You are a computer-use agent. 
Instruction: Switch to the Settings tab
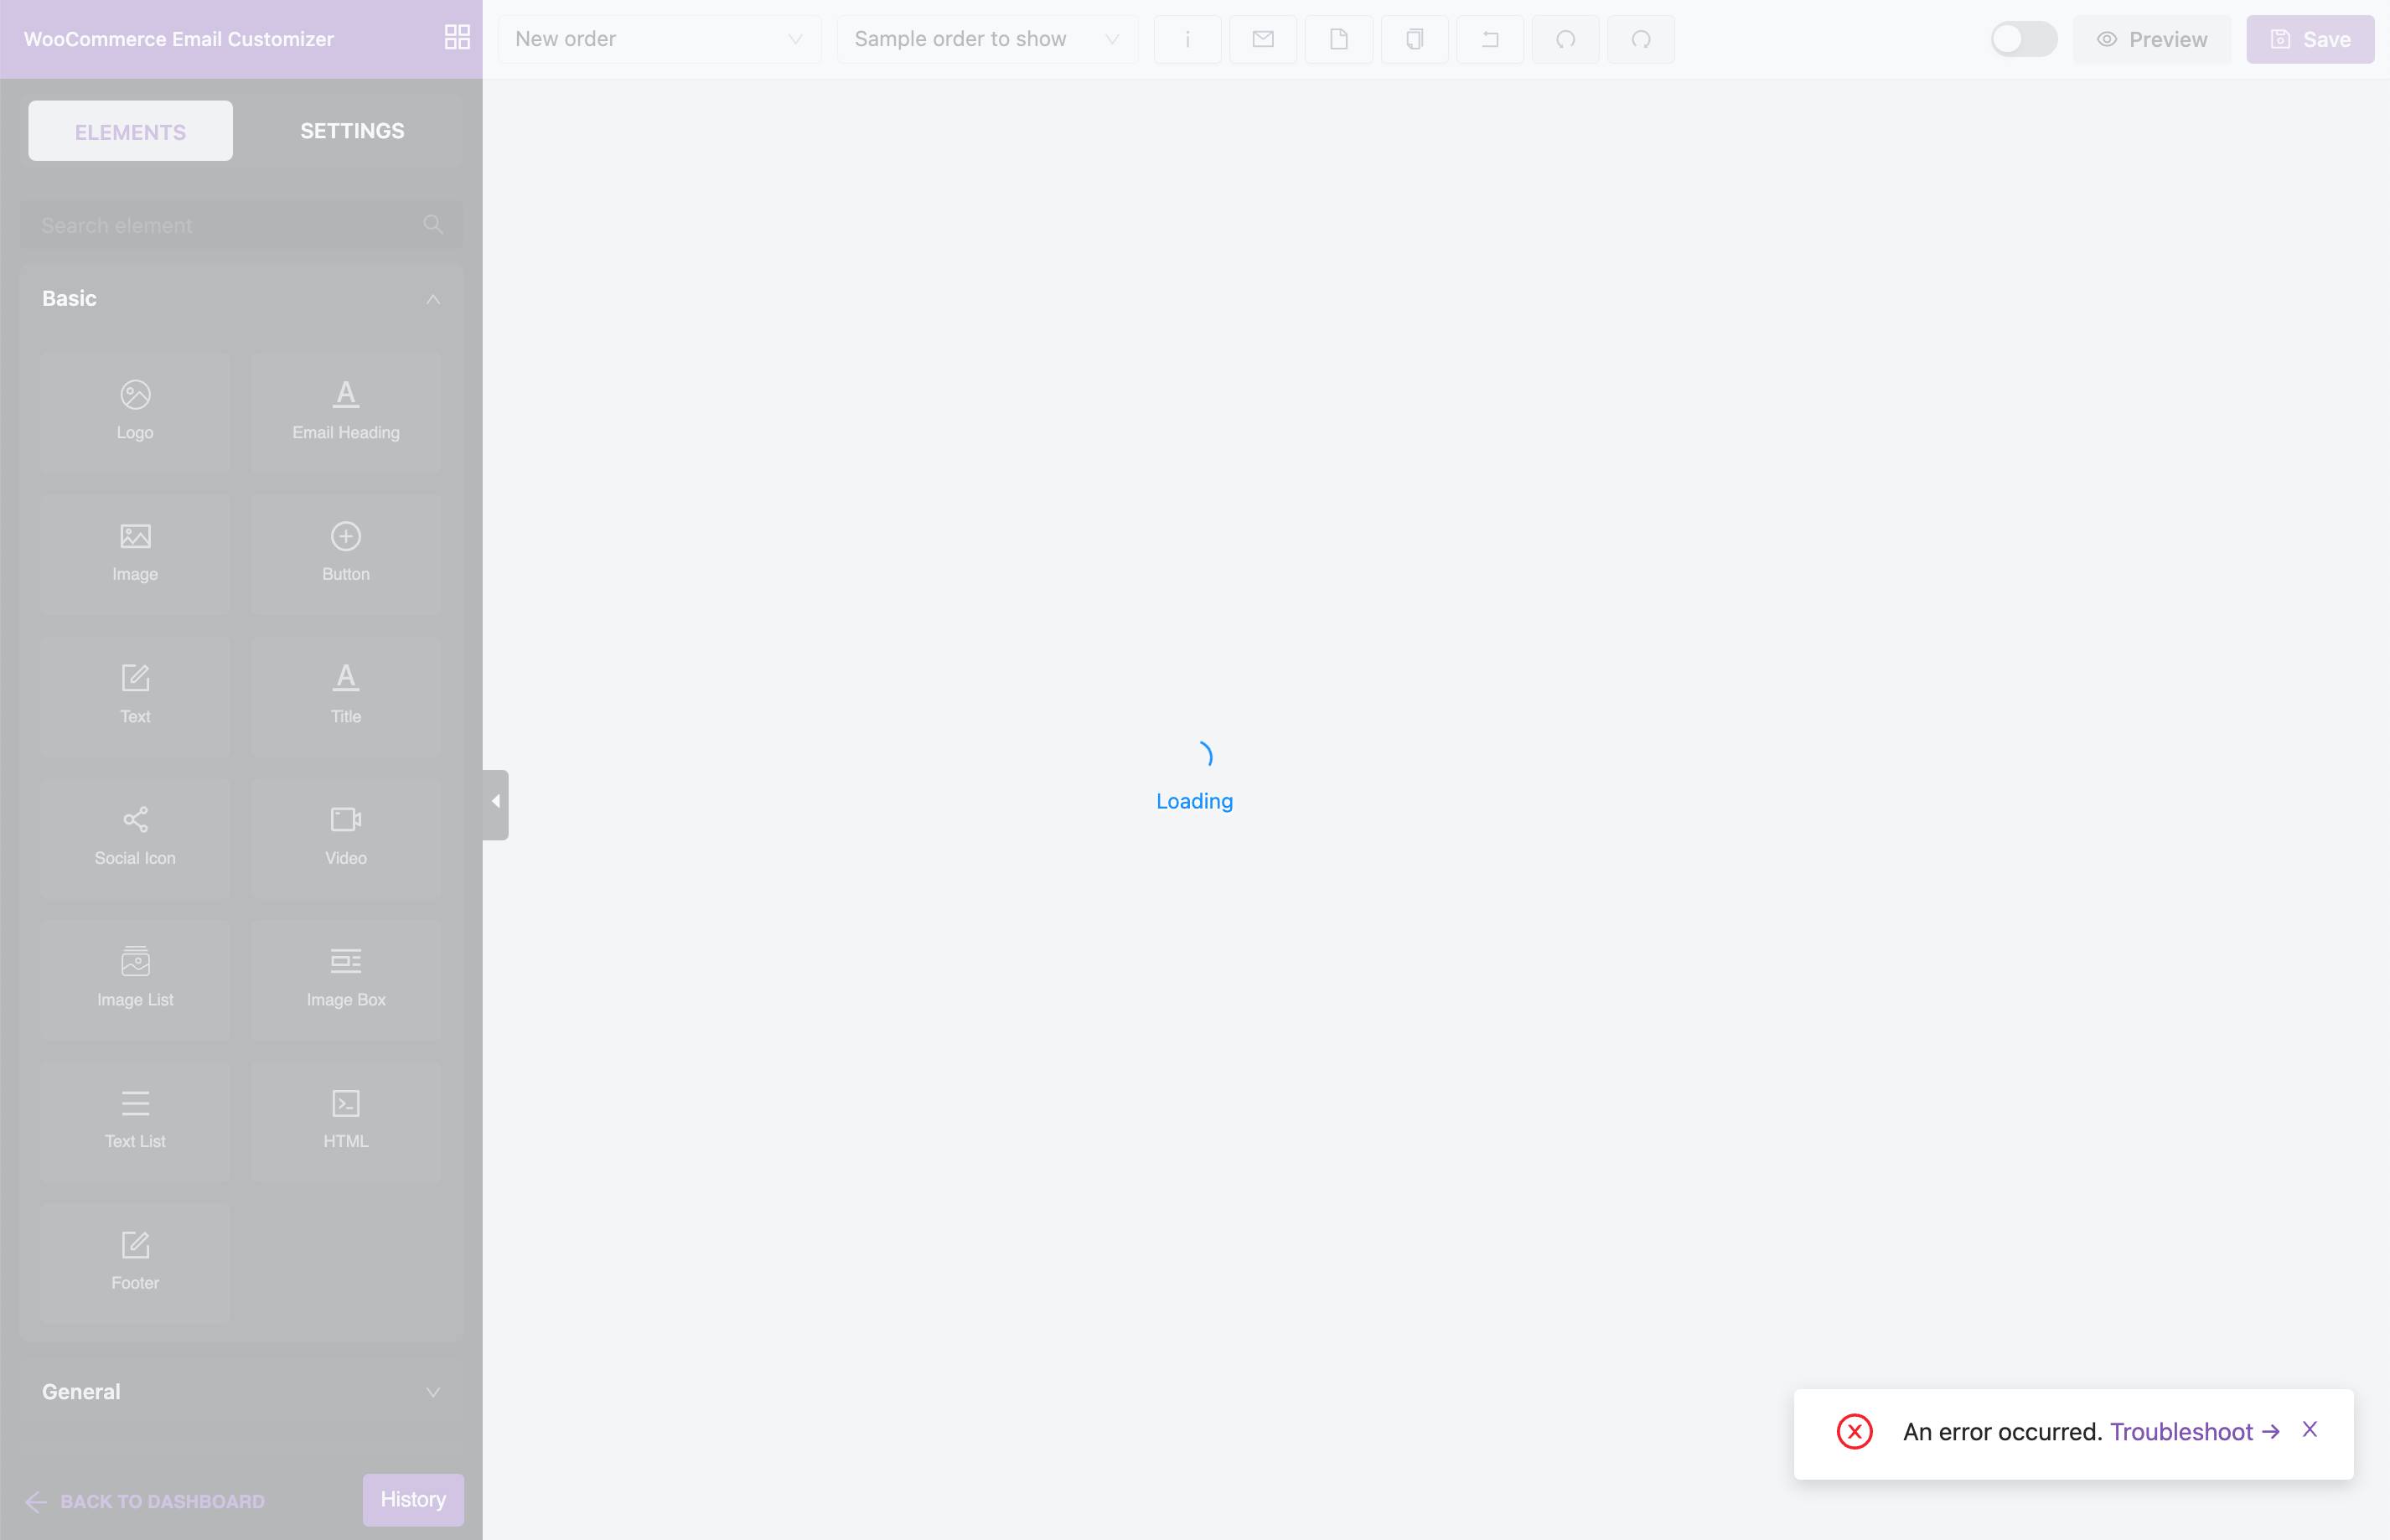pos(352,131)
